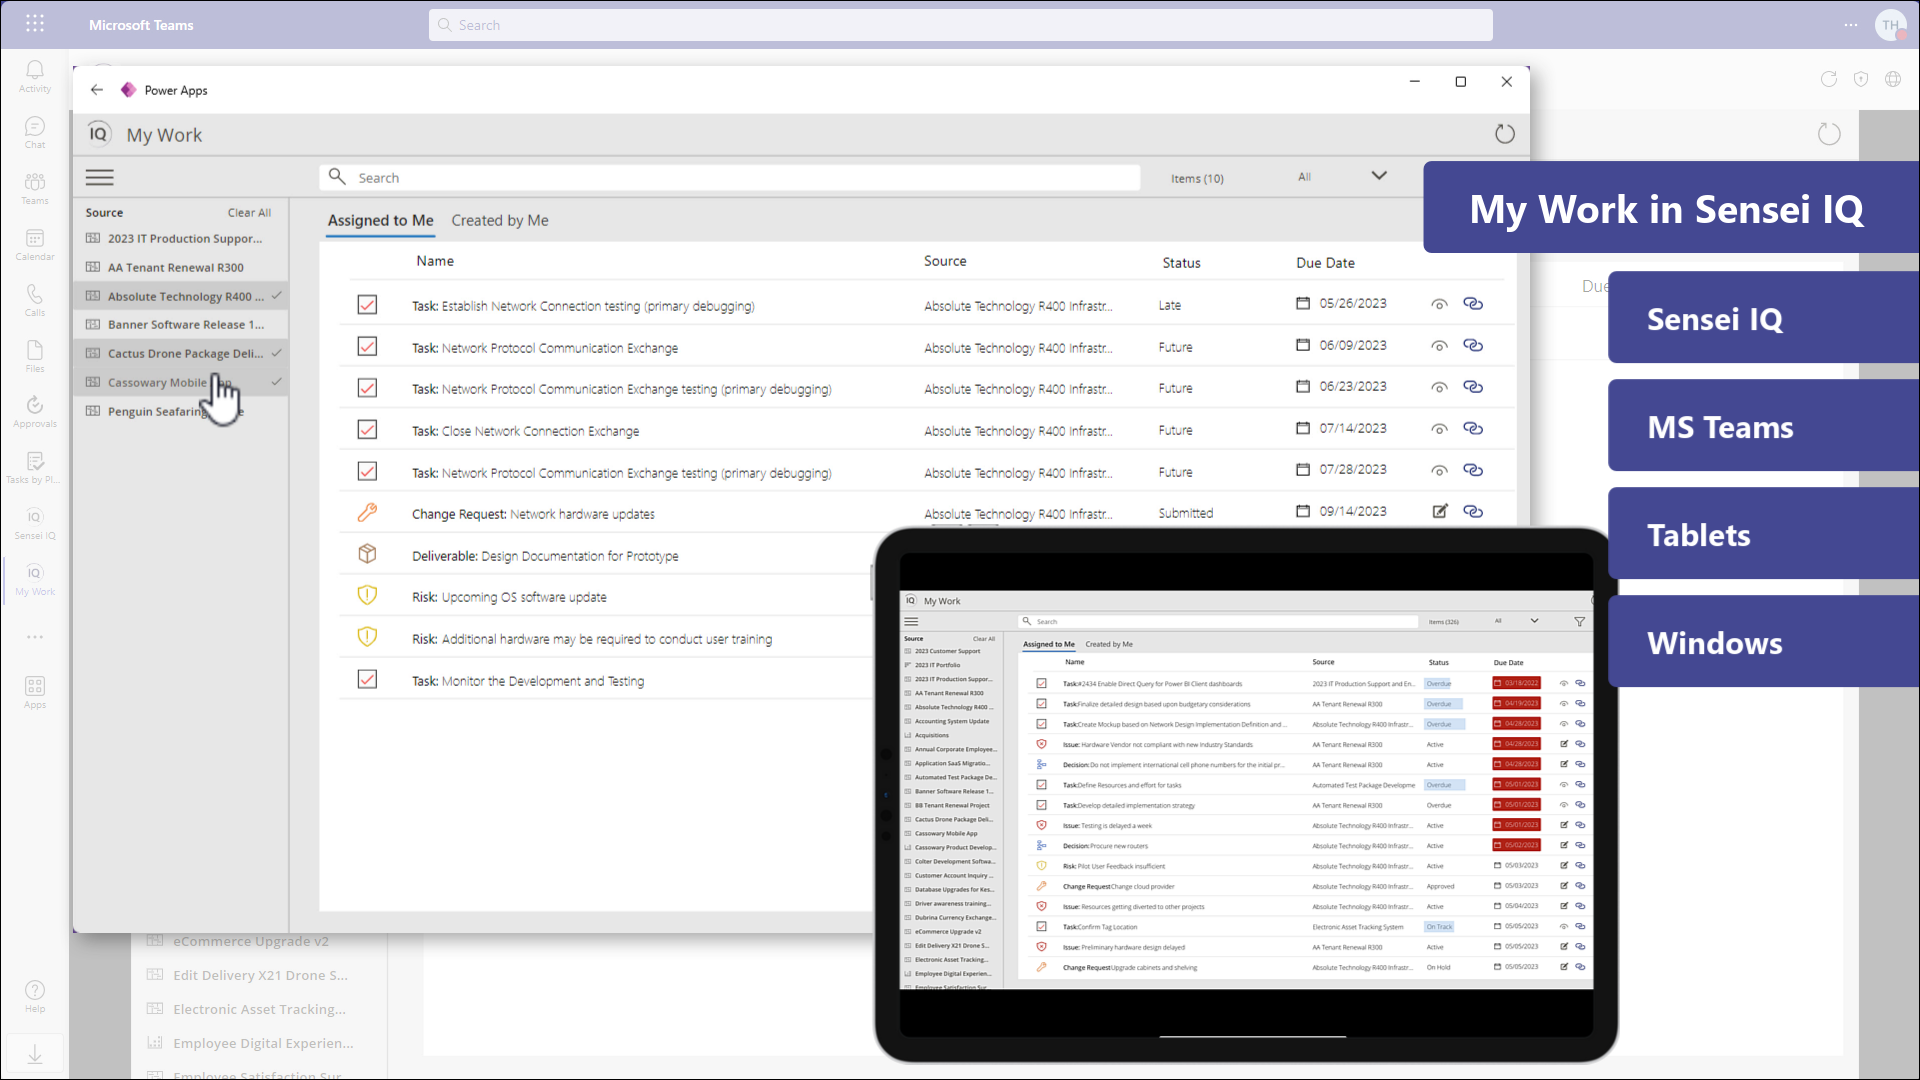Click My Work search field
Image resolution: width=1920 pixels, height=1080 pixels.
pyautogui.click(x=730, y=178)
